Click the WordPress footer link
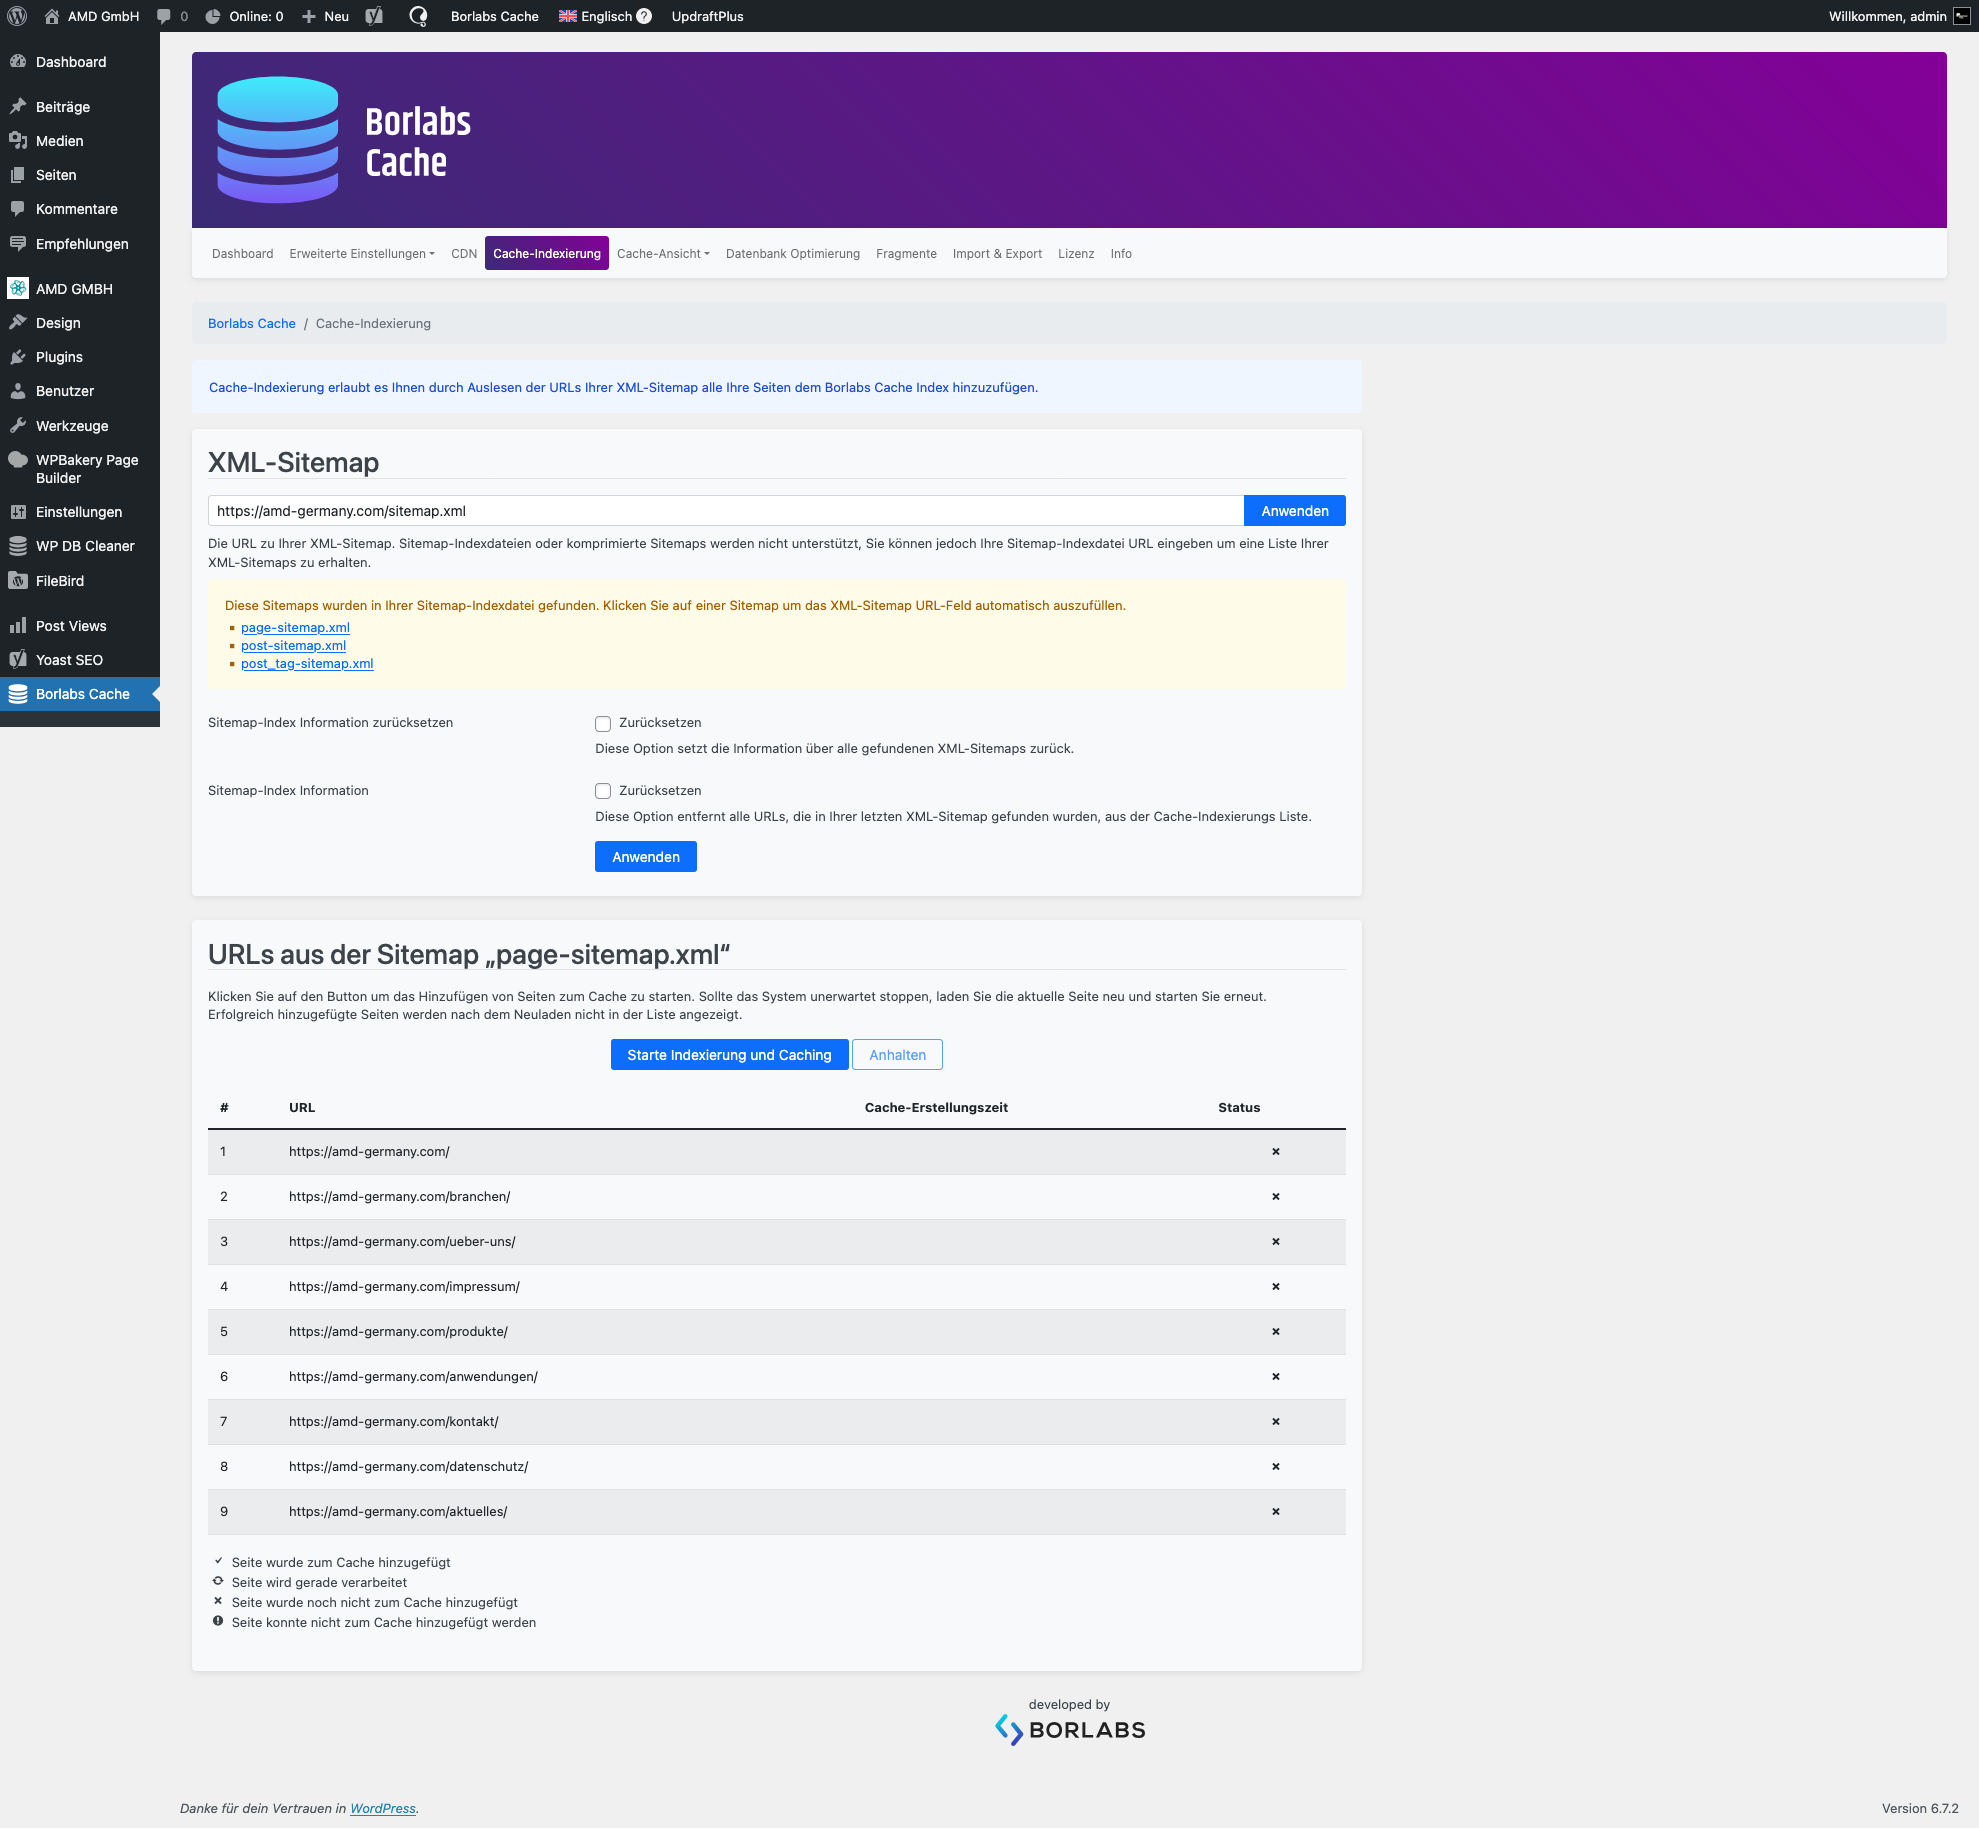The width and height of the screenshot is (1979, 1828). [383, 1809]
